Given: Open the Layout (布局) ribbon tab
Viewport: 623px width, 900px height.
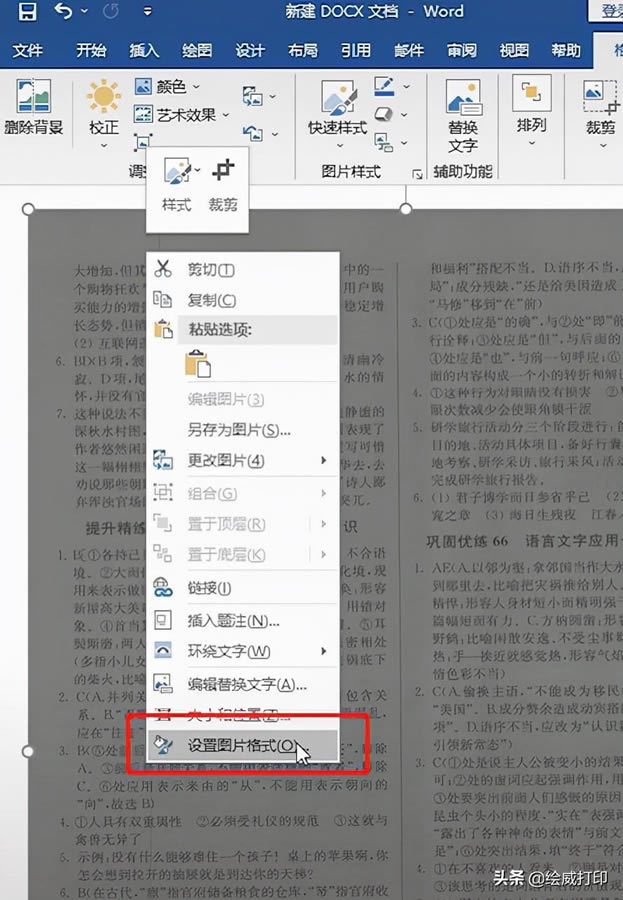Looking at the screenshot, I should click(x=302, y=51).
